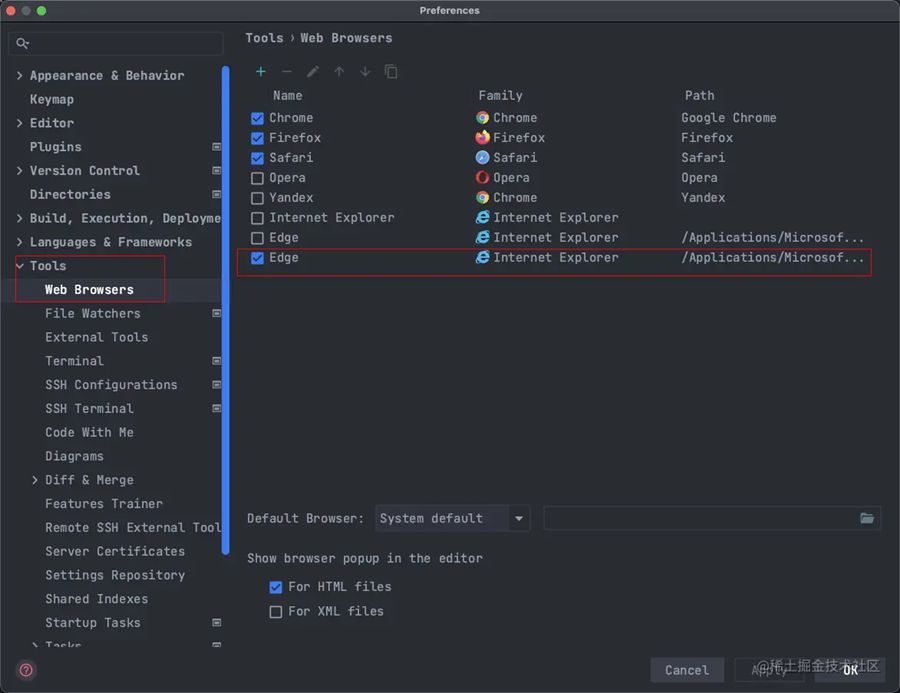Open the Keymap settings page
Image resolution: width=900 pixels, height=693 pixels.
pyautogui.click(x=52, y=99)
